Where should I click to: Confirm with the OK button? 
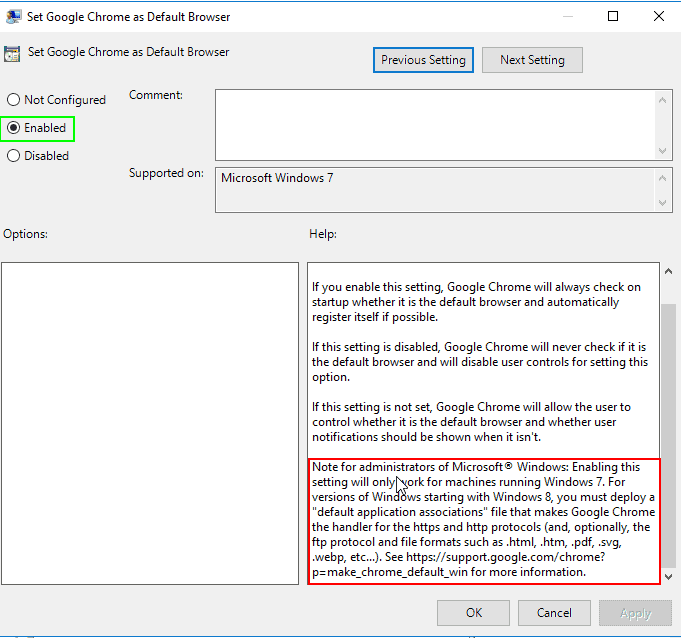(x=473, y=613)
